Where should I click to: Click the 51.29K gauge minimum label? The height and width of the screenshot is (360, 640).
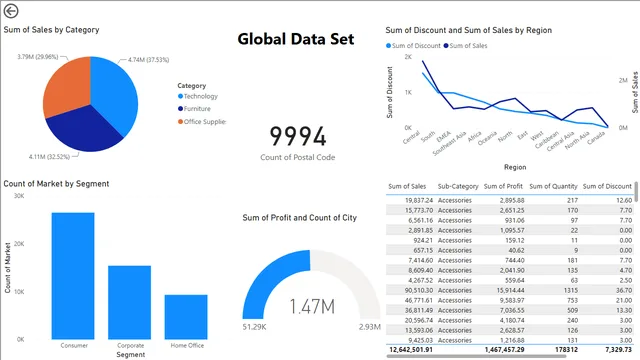pyautogui.click(x=254, y=327)
